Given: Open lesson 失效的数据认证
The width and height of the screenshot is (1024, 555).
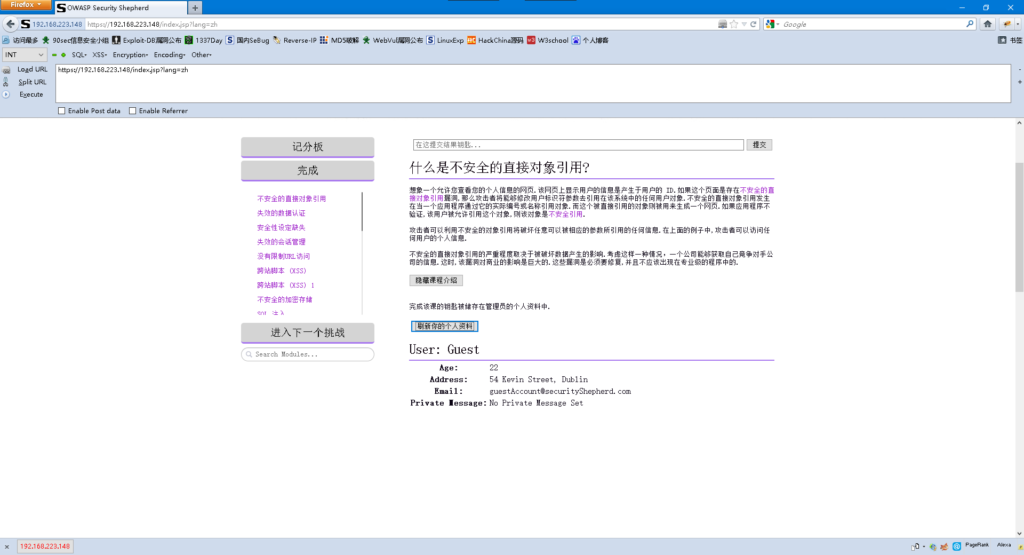Looking at the screenshot, I should point(281,213).
